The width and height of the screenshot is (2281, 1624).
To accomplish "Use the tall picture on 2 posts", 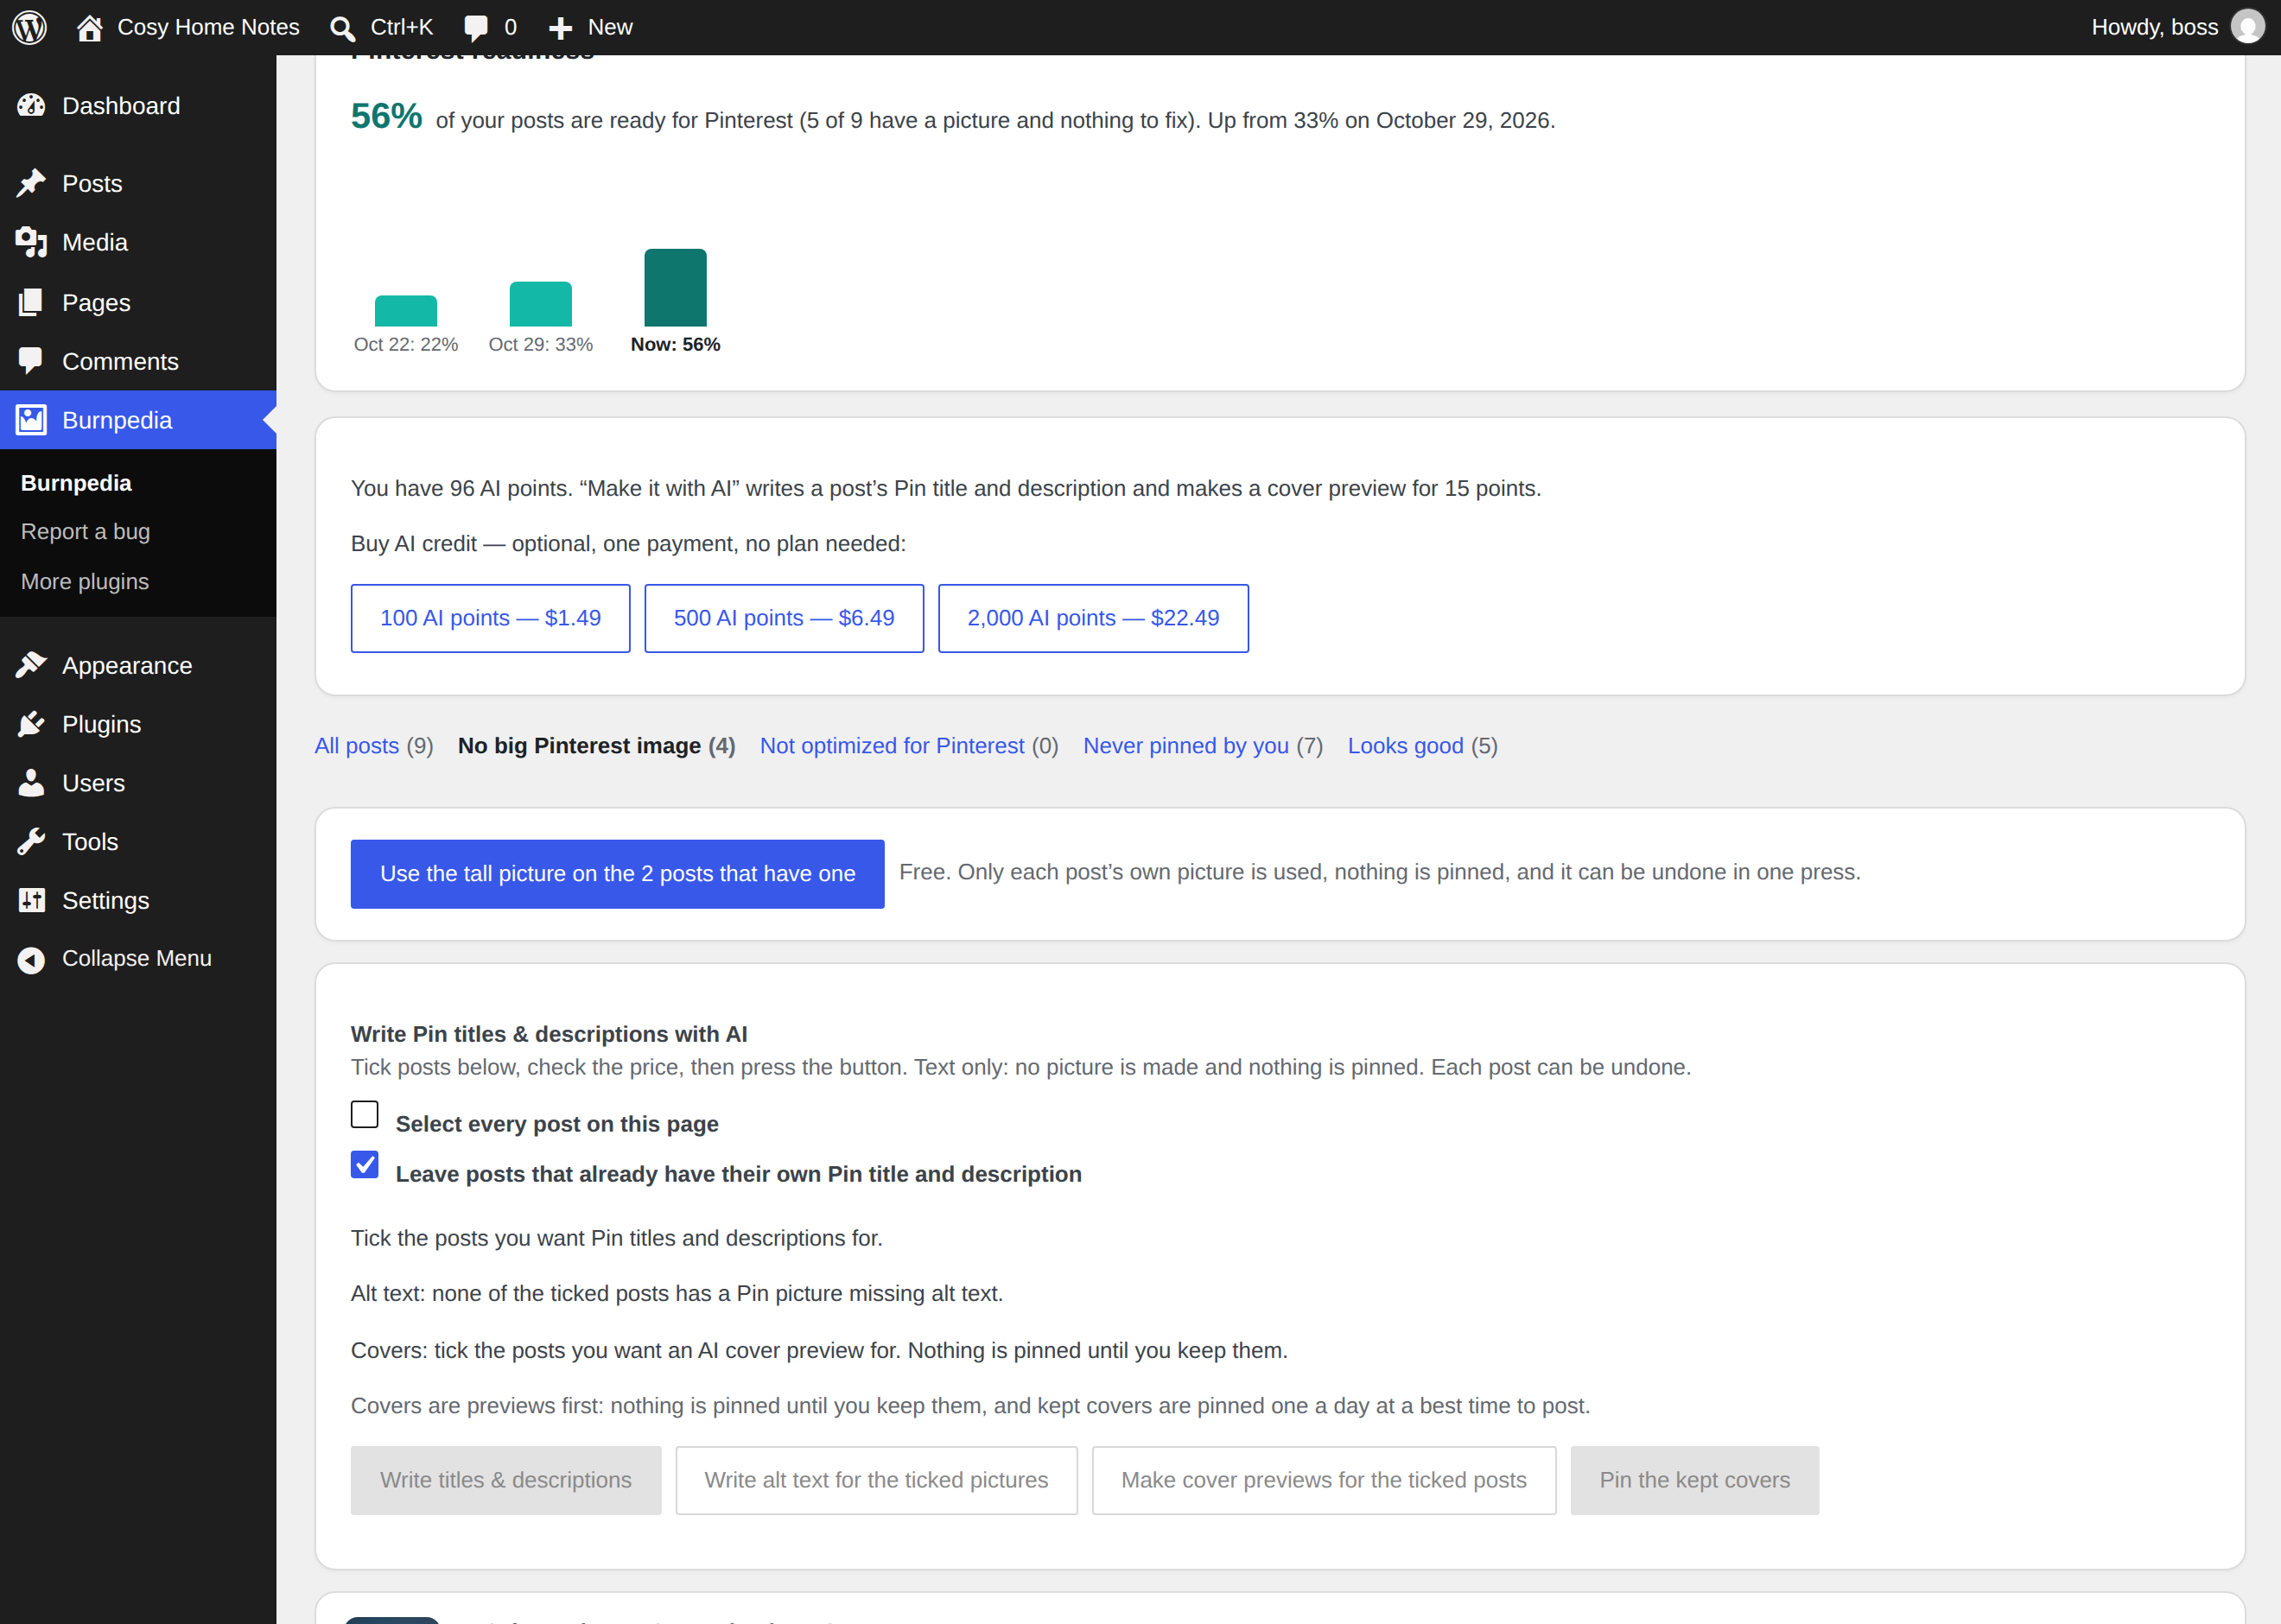I will click(x=617, y=874).
